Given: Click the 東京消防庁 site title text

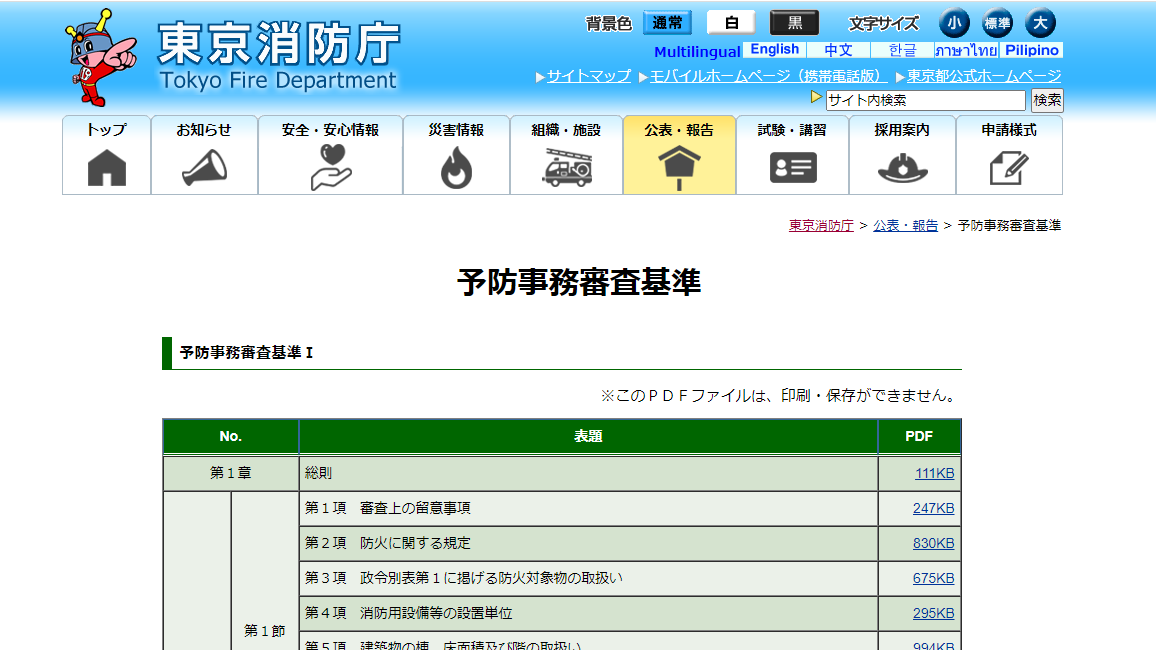Looking at the screenshot, I should (x=279, y=43).
